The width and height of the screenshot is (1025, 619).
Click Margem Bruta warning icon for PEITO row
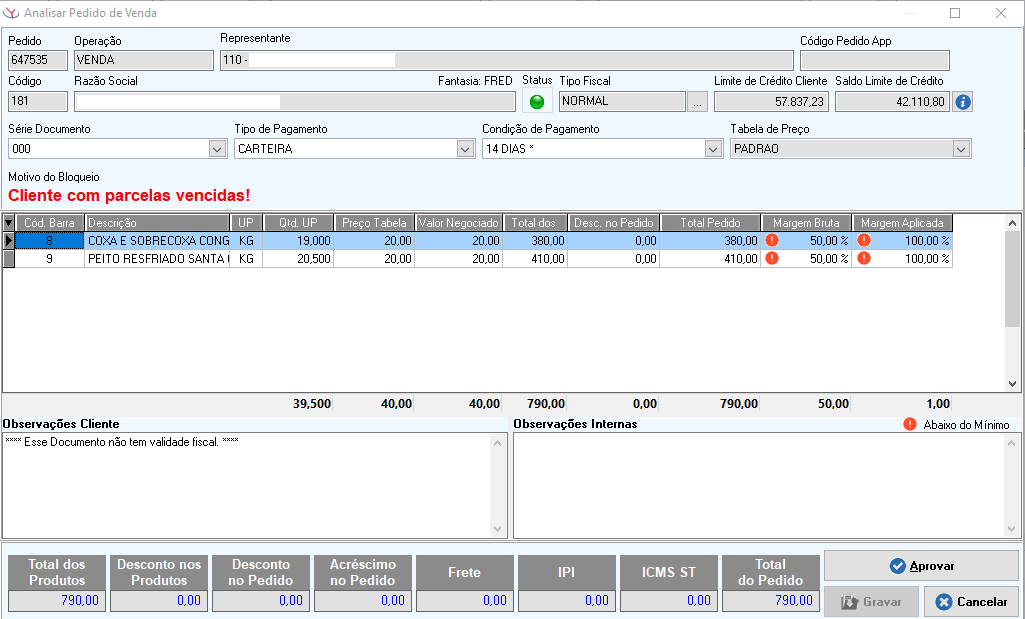[772, 258]
